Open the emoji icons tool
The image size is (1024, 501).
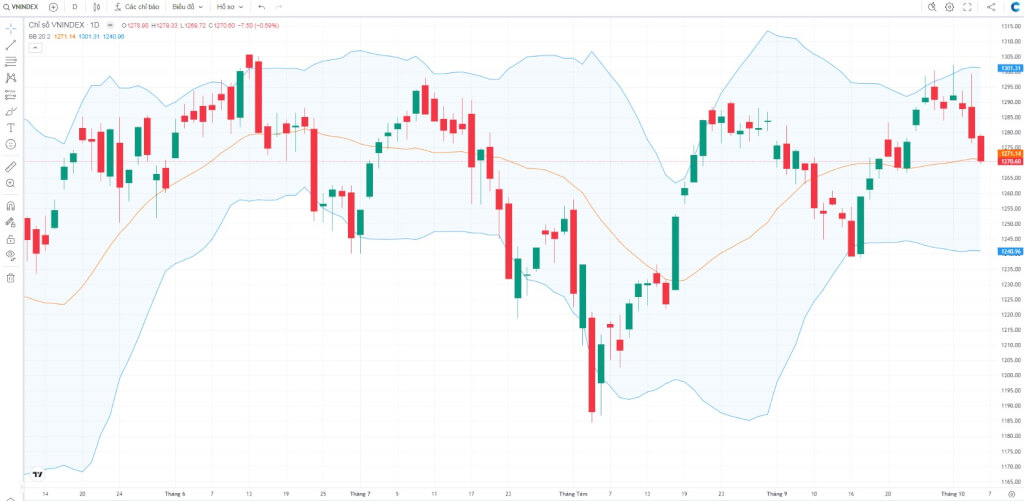pyautogui.click(x=10, y=144)
